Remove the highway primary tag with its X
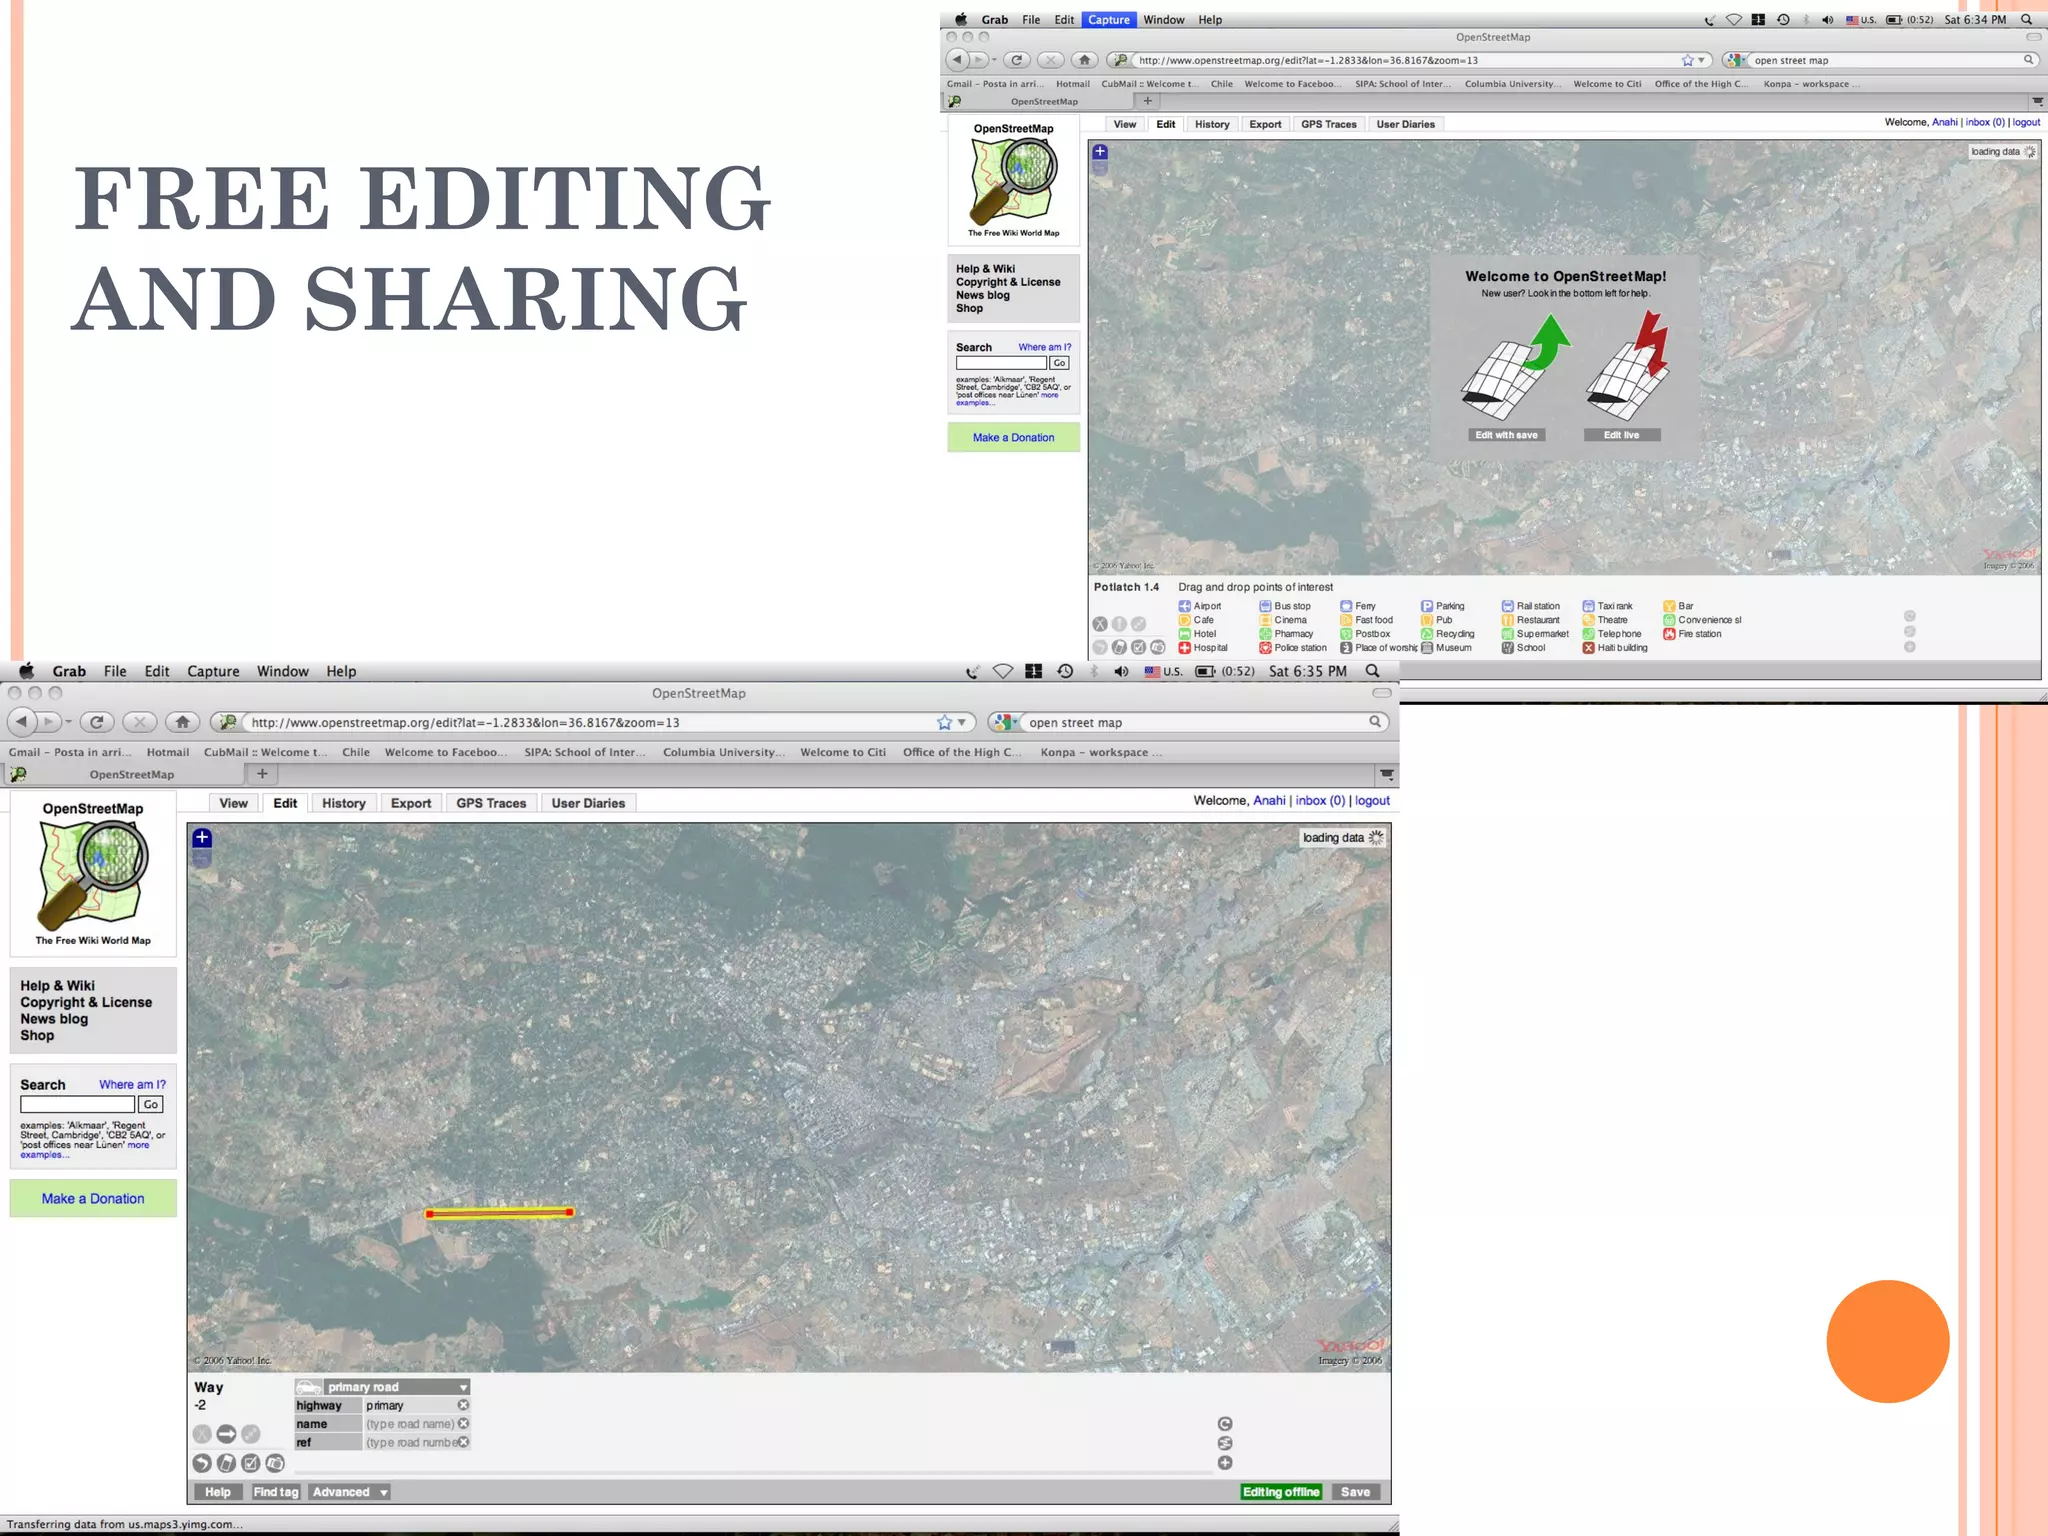 463,1405
